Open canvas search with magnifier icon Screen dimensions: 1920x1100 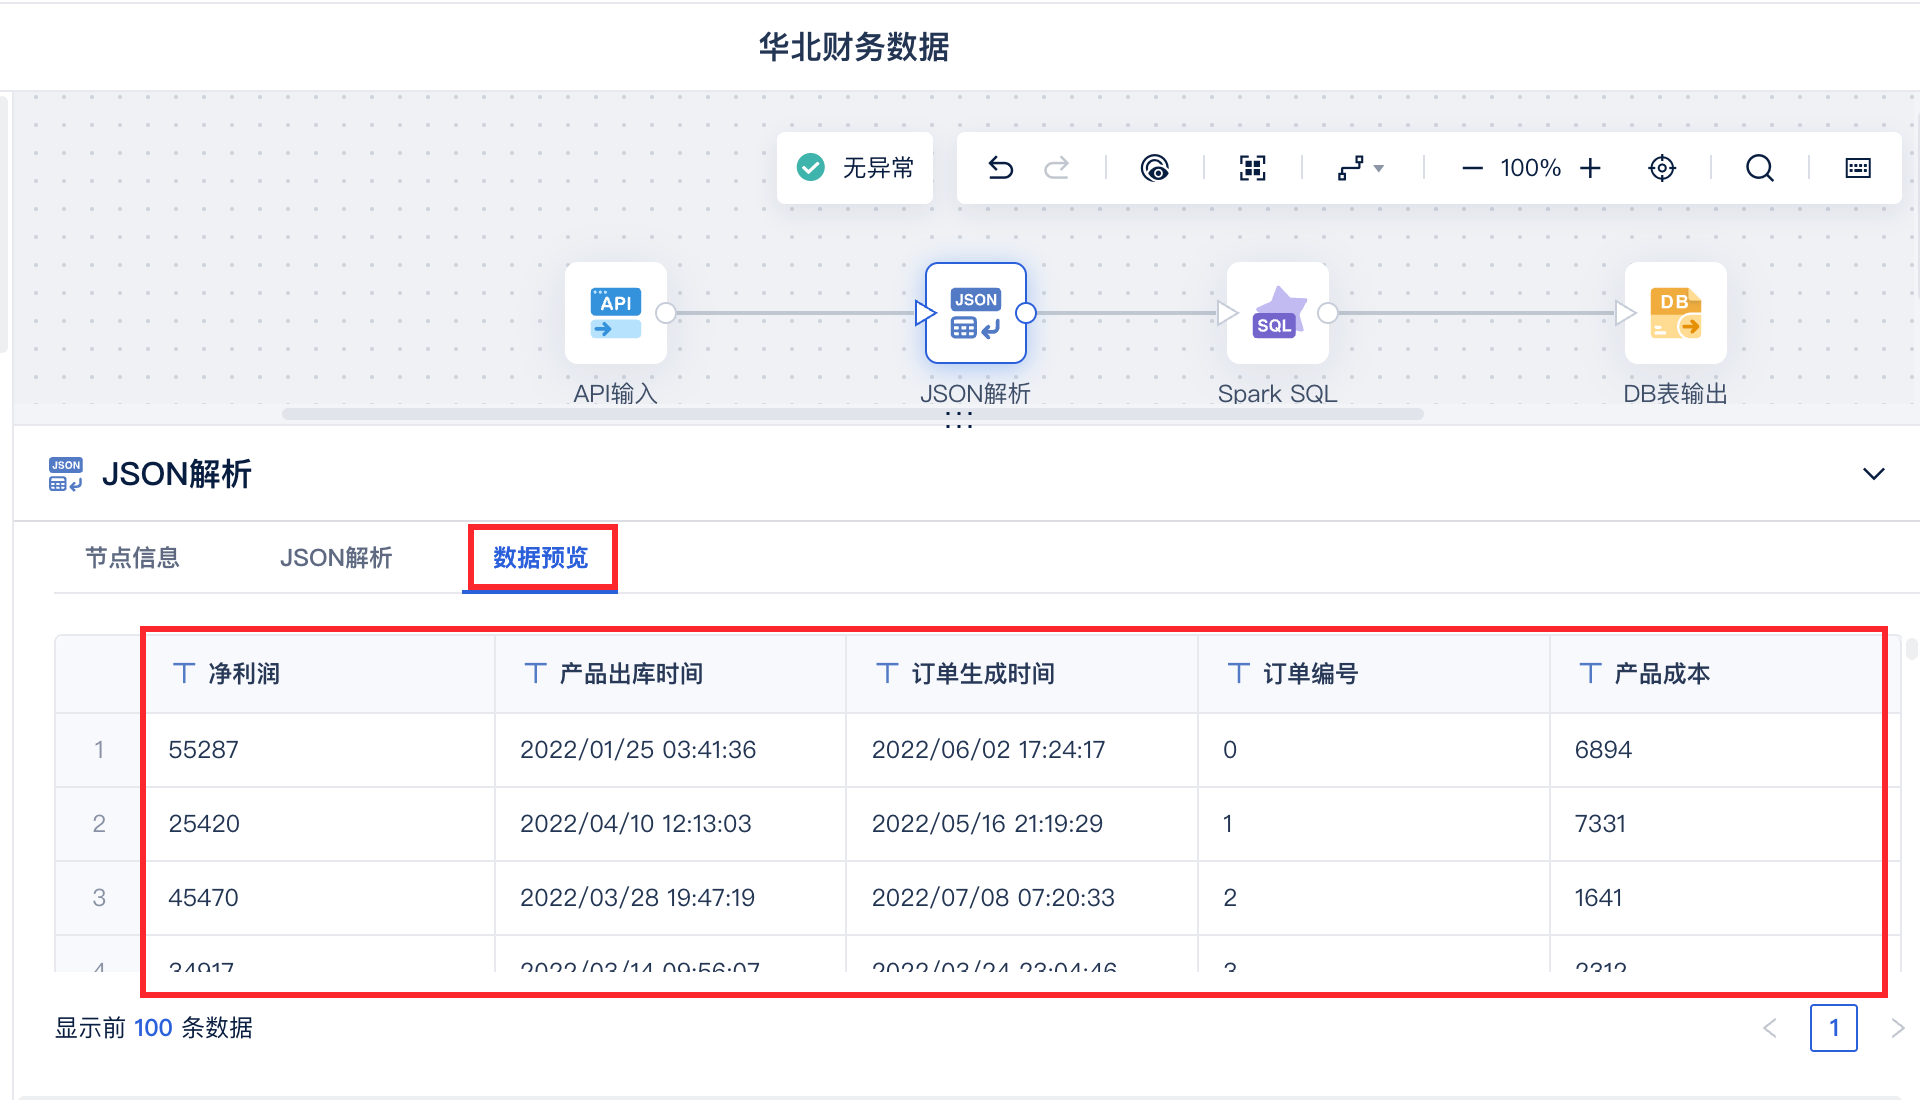tap(1759, 168)
